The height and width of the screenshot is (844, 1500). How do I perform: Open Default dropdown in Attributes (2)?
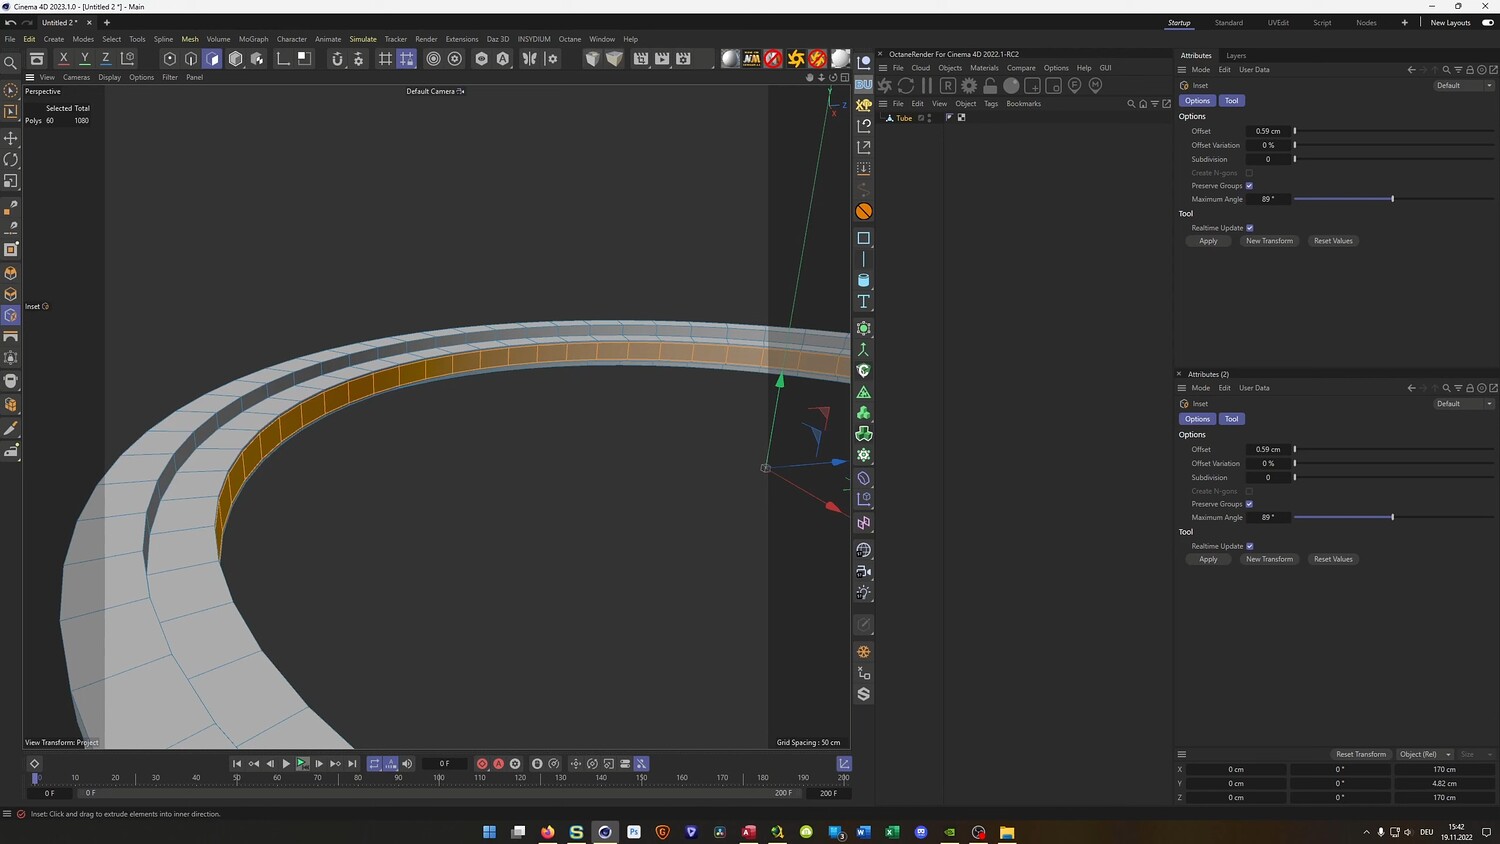click(x=1464, y=404)
